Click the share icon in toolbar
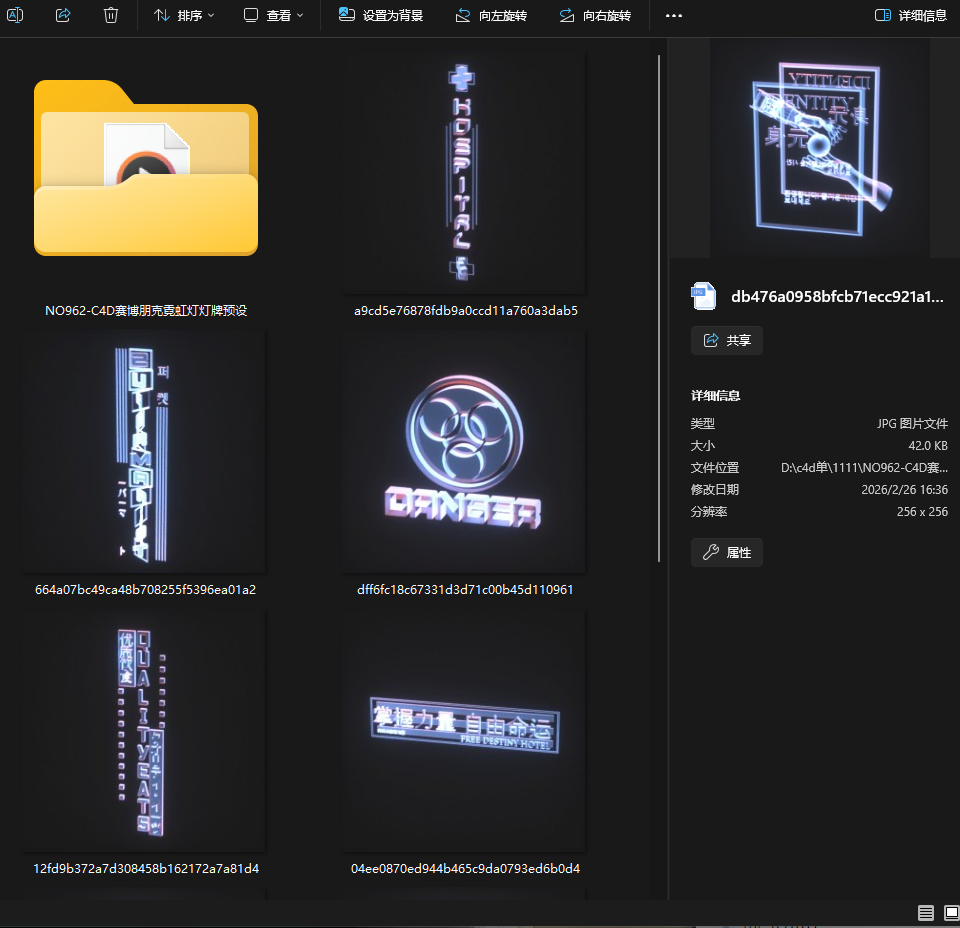This screenshot has width=960, height=928. pos(63,15)
